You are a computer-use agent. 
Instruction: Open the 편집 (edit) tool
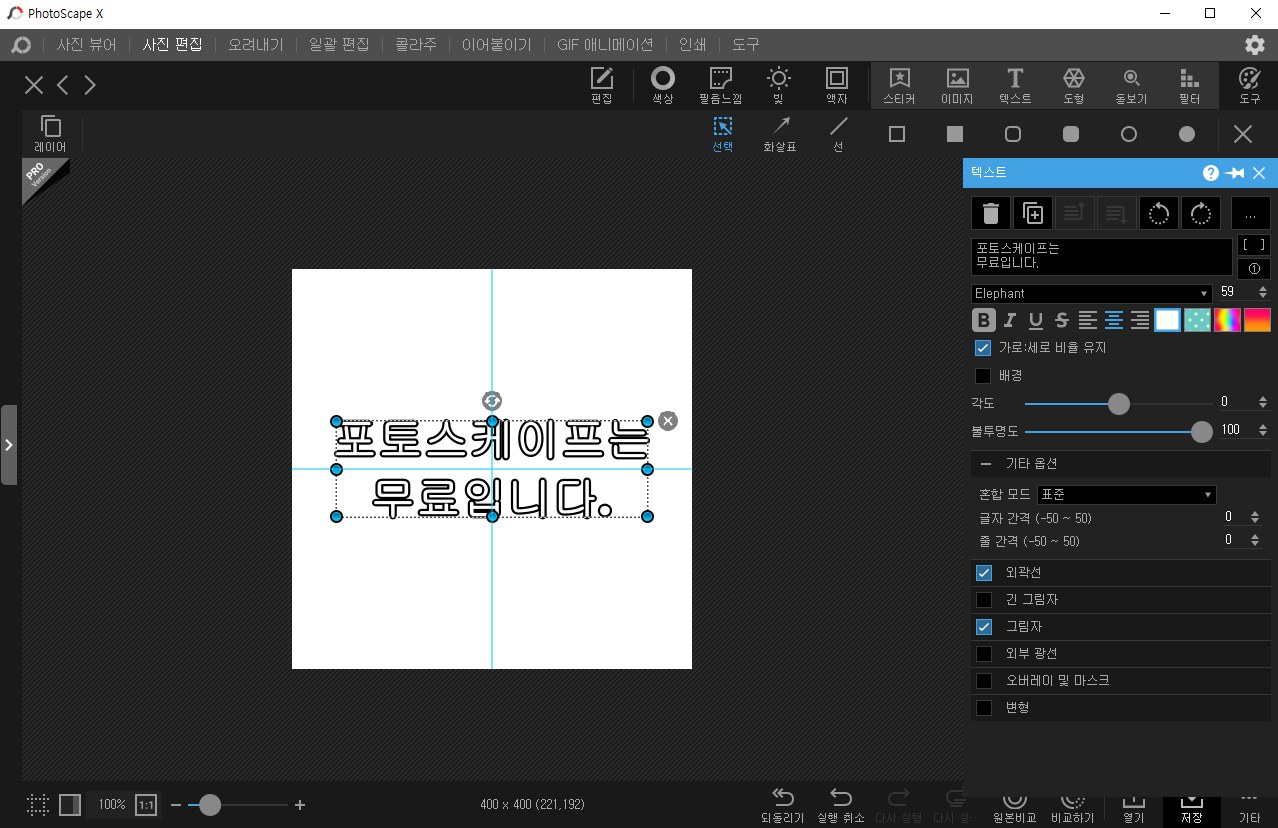coord(601,85)
